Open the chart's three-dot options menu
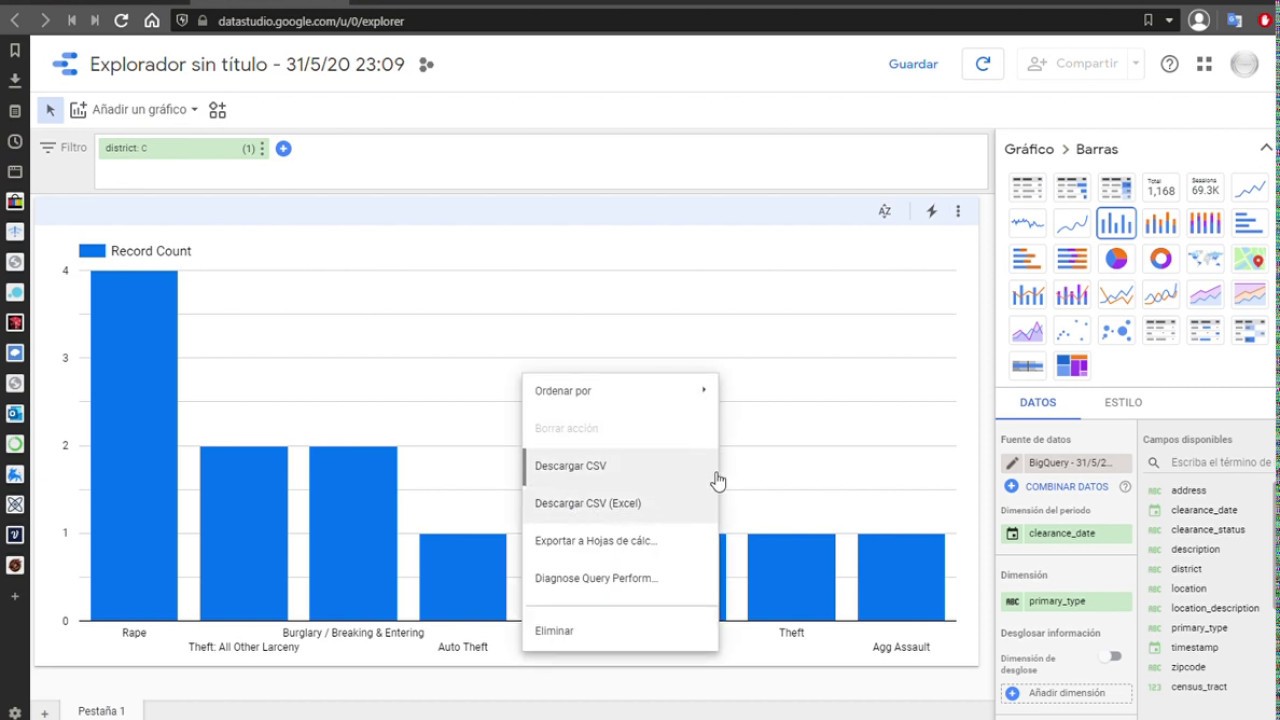This screenshot has width=1280, height=720. pyautogui.click(x=958, y=211)
